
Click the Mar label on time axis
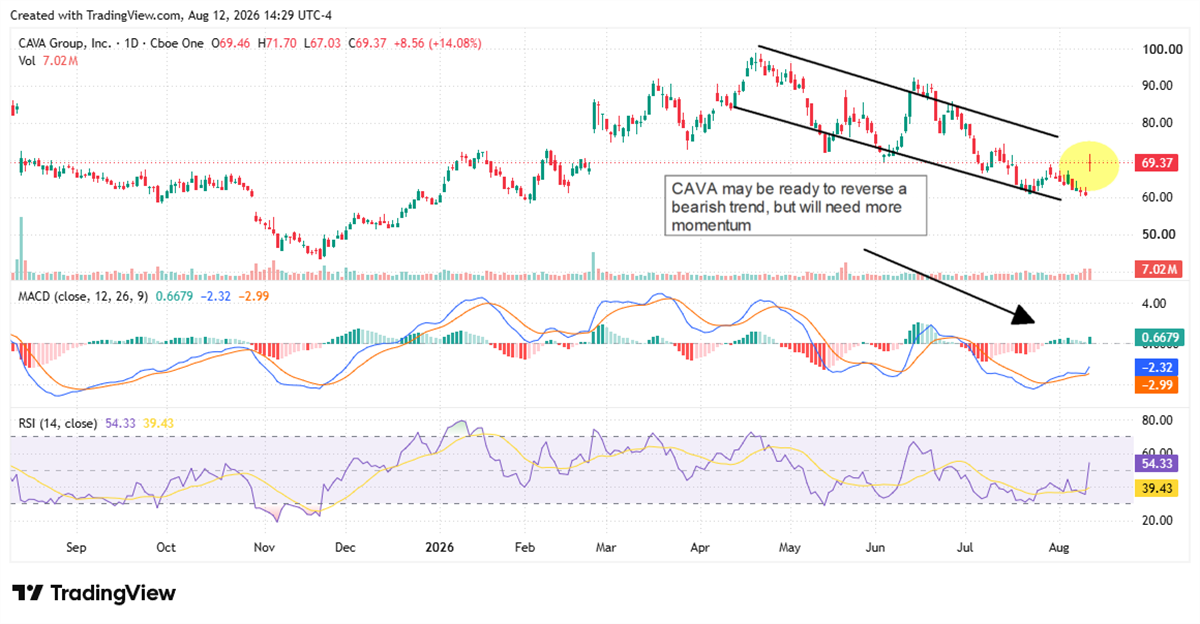click(607, 548)
